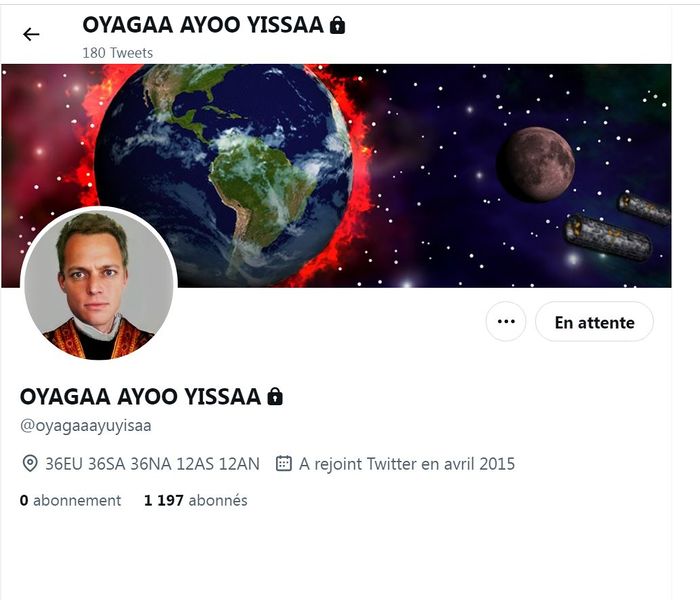Screen dimensions: 700x600
Task: Click the padlock icon beside profile name
Action: (275, 396)
